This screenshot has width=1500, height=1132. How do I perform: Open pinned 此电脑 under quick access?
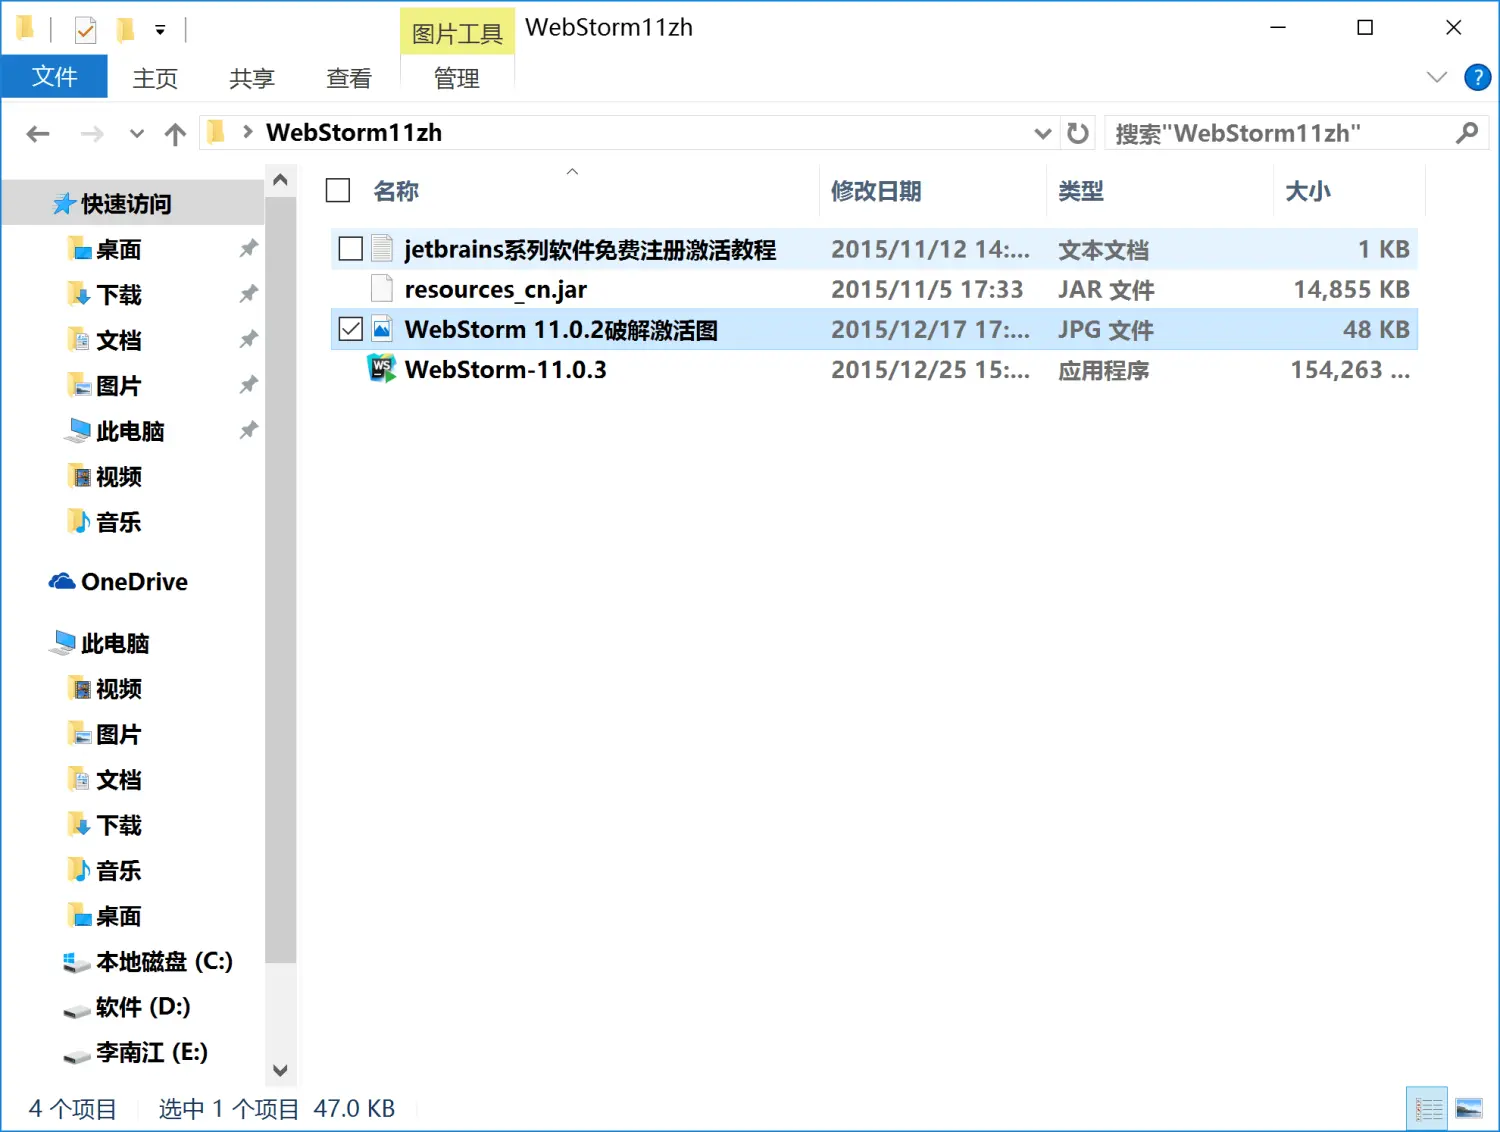point(130,431)
